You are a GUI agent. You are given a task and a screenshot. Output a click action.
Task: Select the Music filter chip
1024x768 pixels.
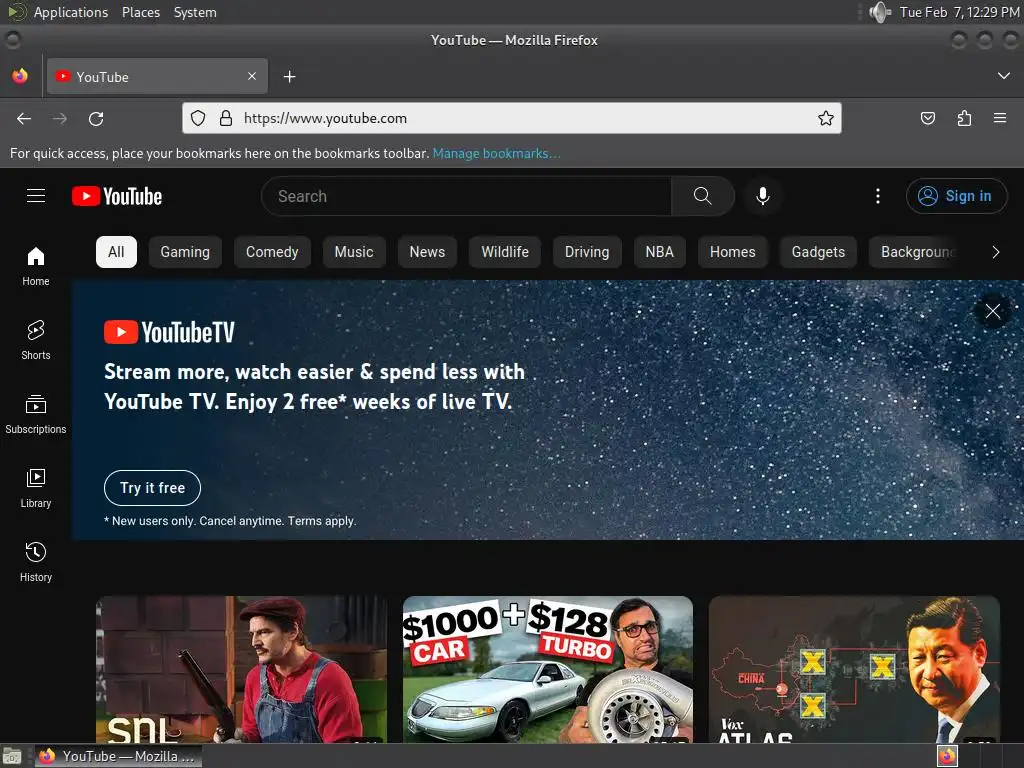click(x=354, y=252)
